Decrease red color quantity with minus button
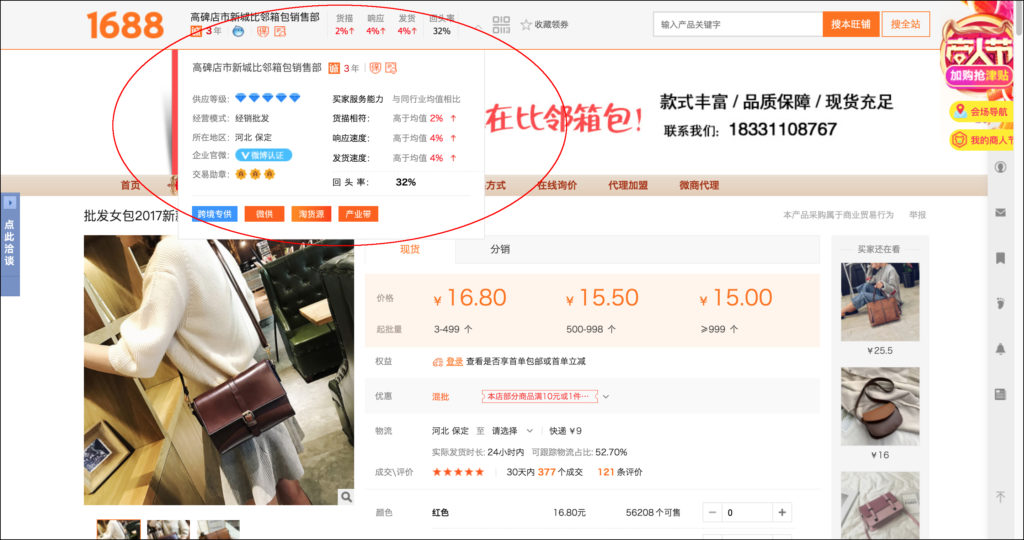 pyautogui.click(x=713, y=513)
